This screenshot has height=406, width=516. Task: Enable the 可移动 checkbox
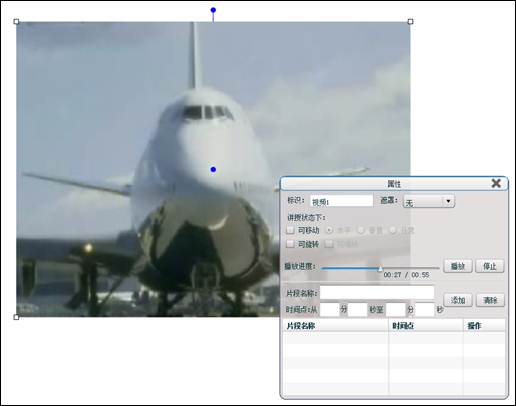[x=290, y=230]
